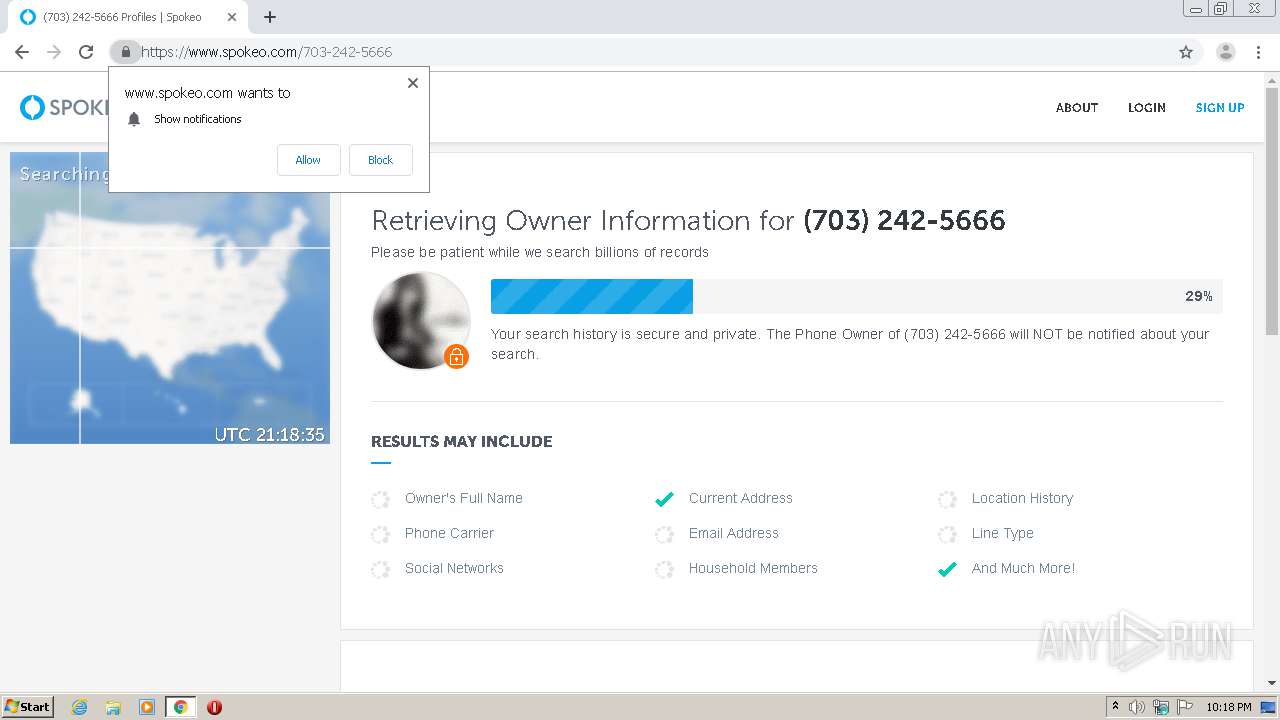Allow Spokeo notifications
This screenshot has height=720, width=1280.
pyautogui.click(x=308, y=160)
